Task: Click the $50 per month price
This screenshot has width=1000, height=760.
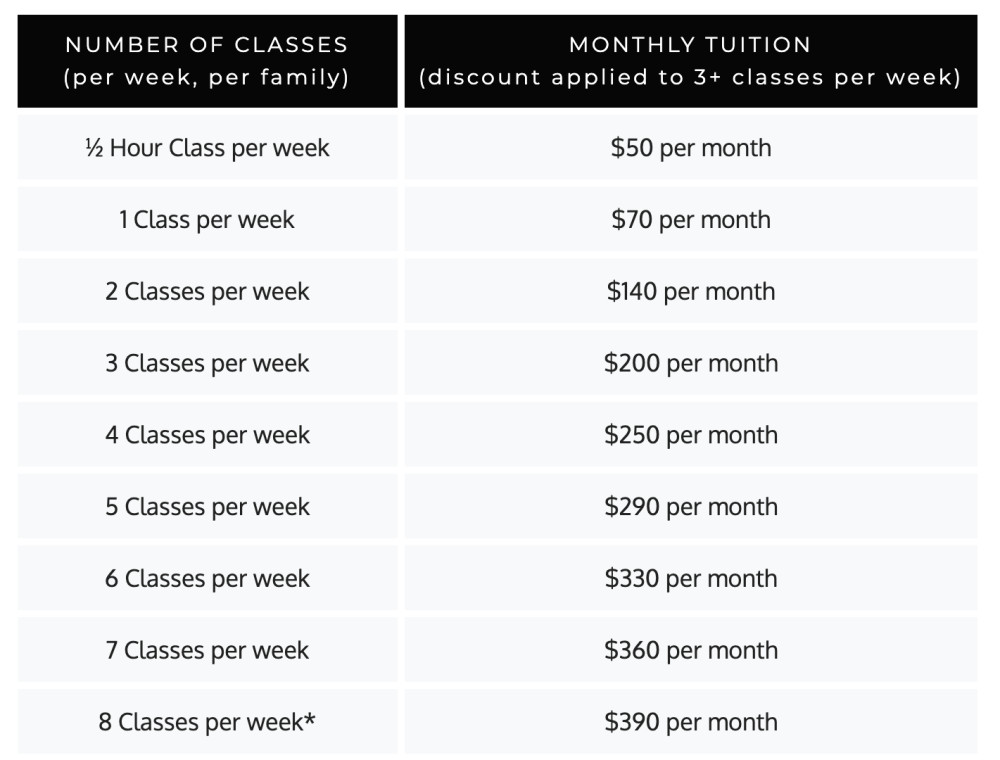Action: tap(691, 148)
